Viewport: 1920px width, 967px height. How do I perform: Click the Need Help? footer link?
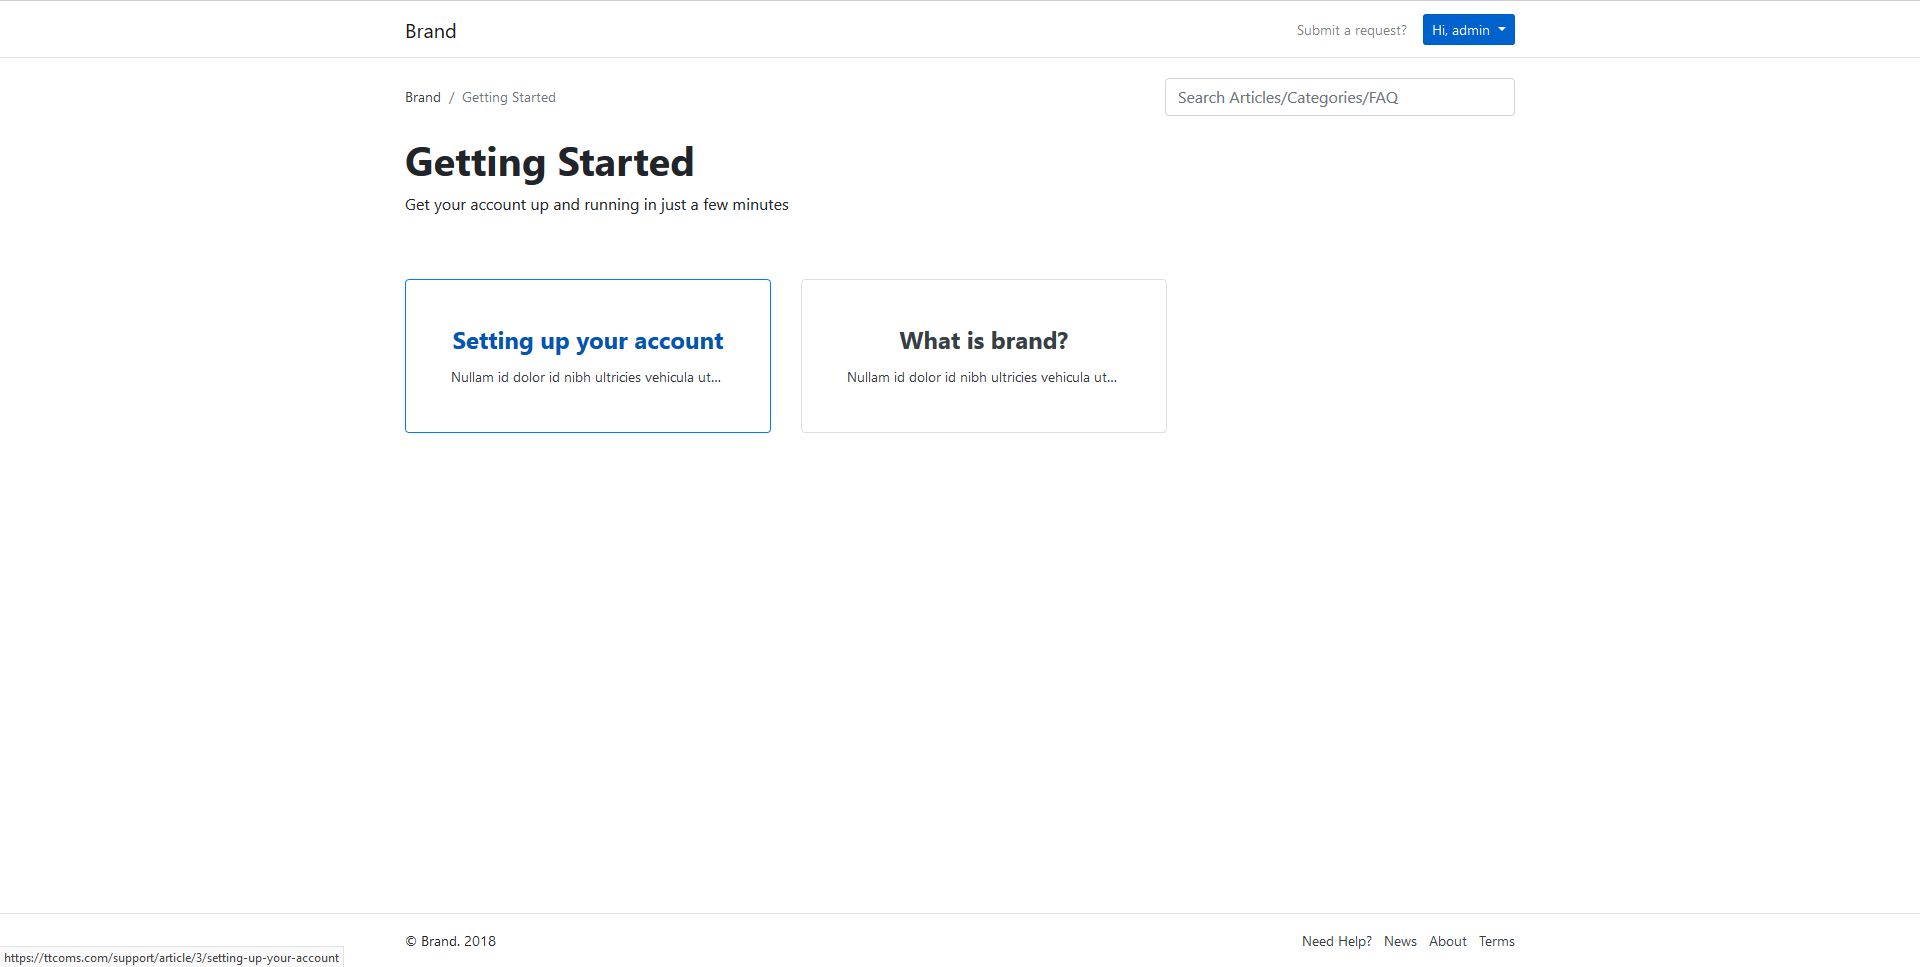pos(1336,941)
